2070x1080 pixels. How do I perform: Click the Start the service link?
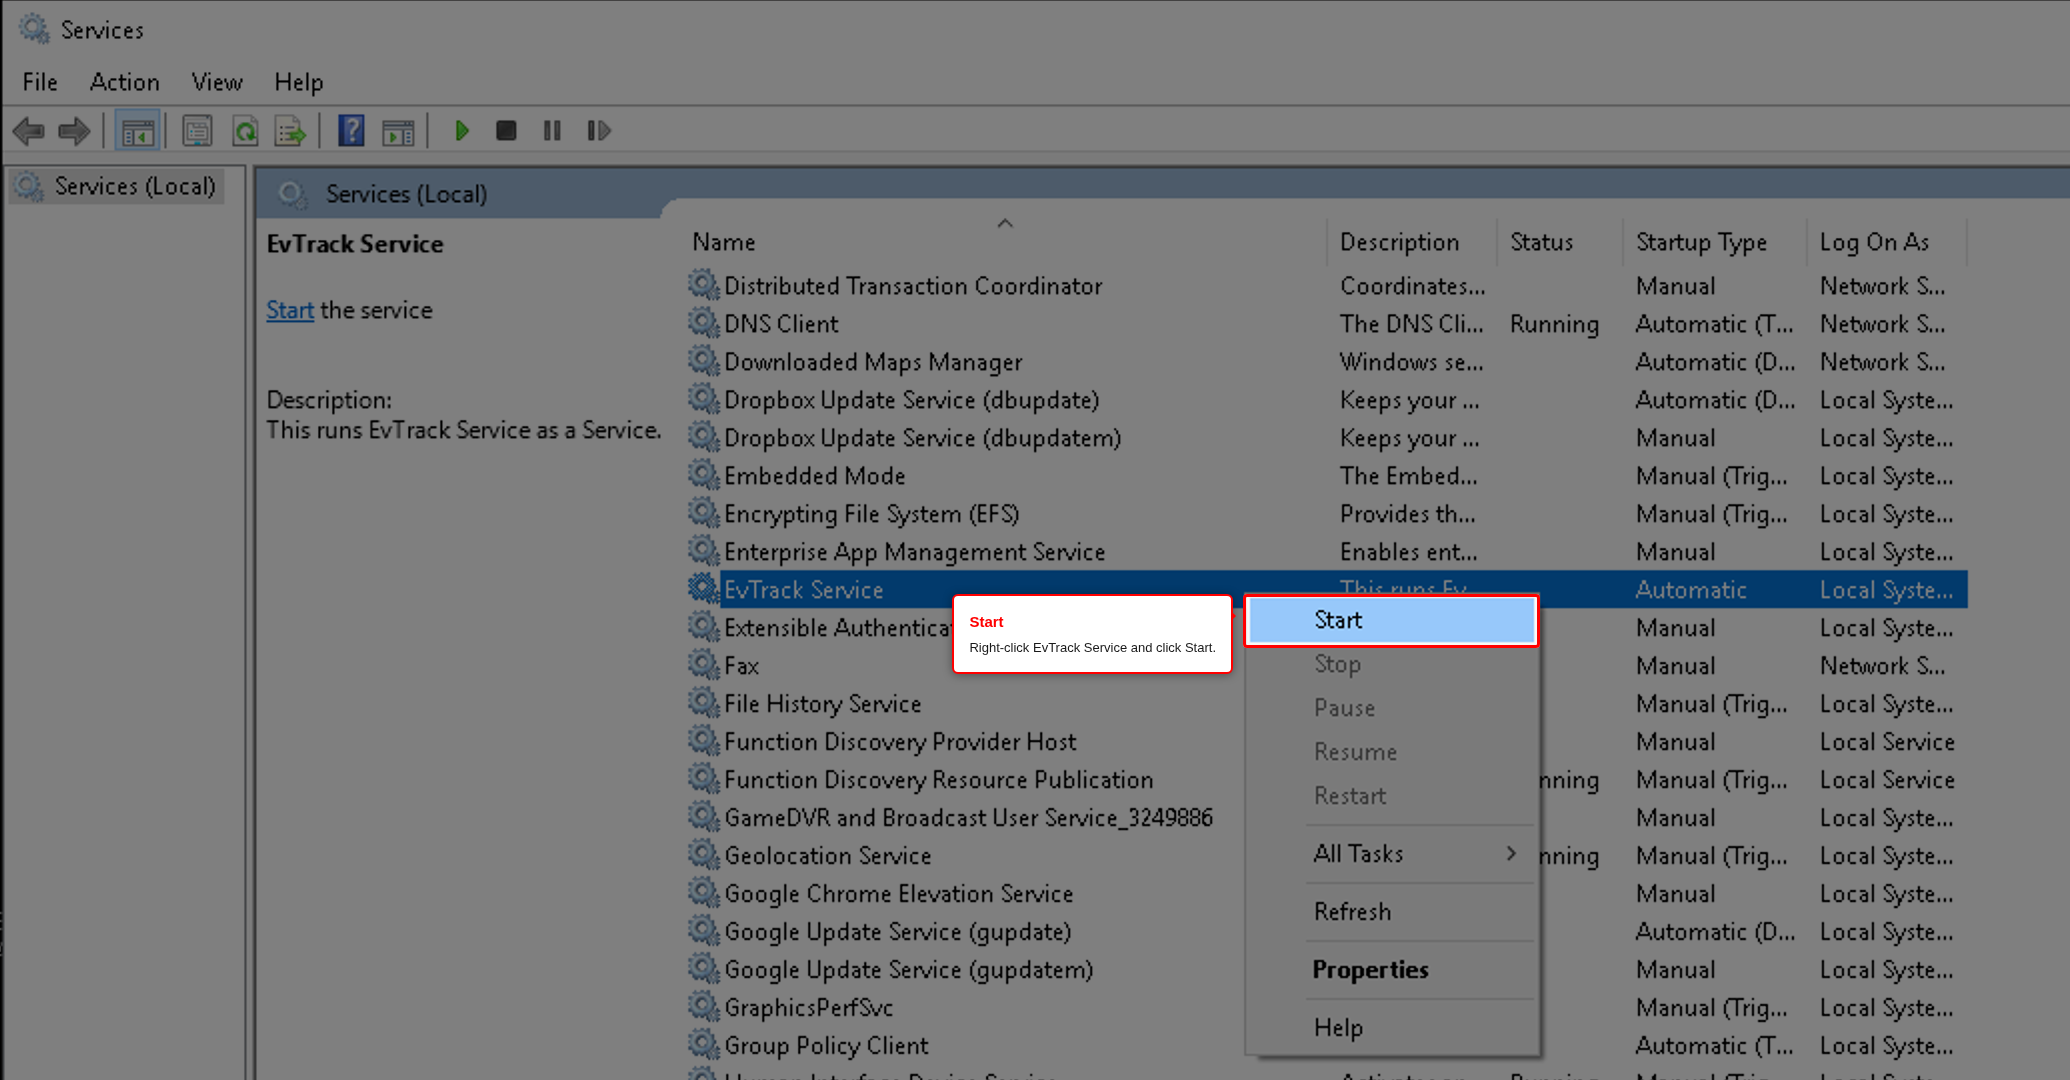click(x=290, y=310)
